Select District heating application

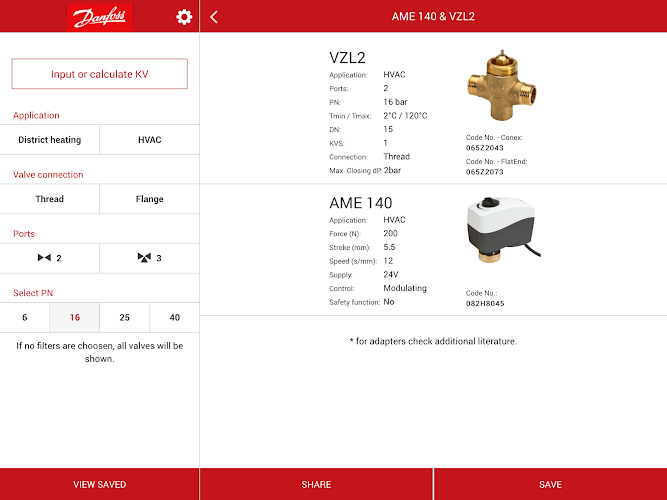click(50, 140)
